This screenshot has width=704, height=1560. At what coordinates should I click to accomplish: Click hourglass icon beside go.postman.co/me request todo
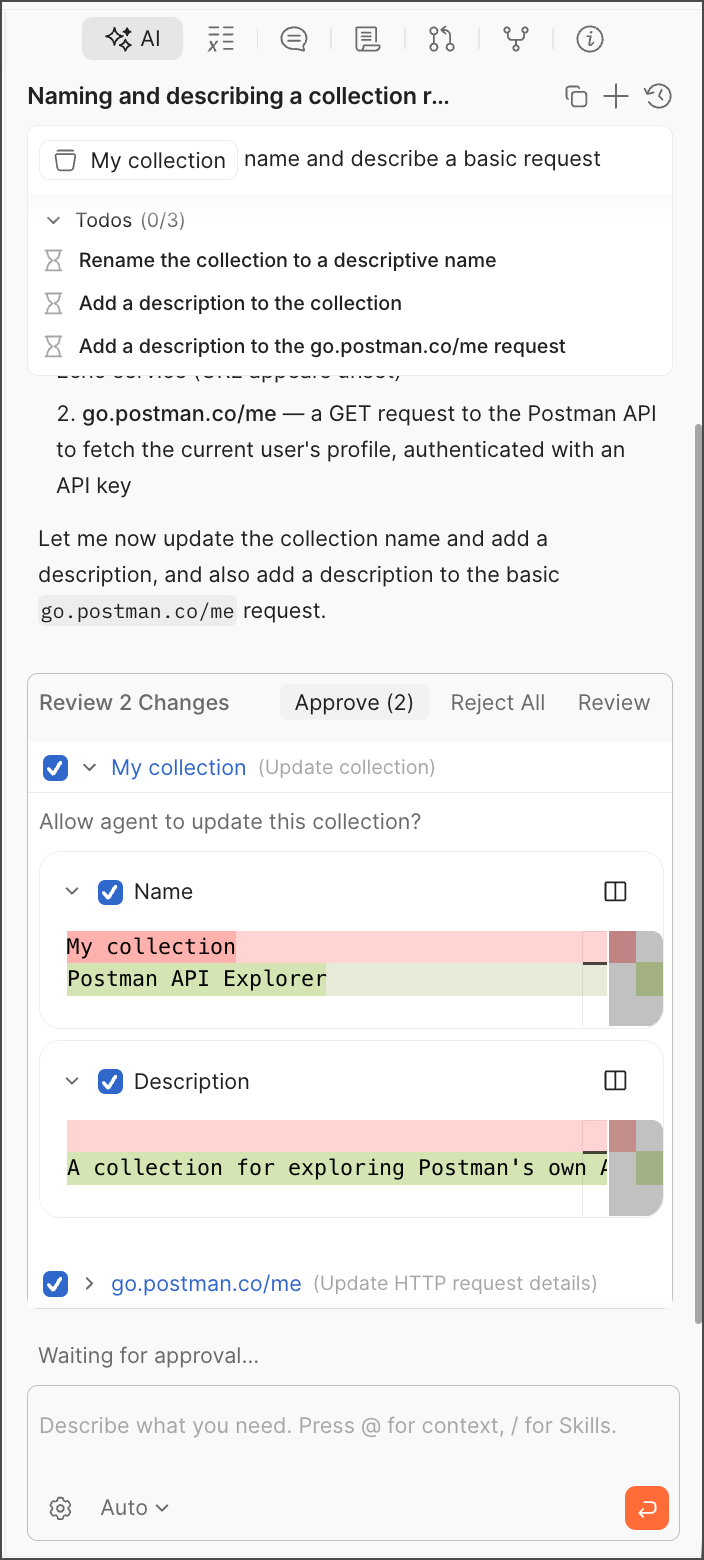click(54, 347)
